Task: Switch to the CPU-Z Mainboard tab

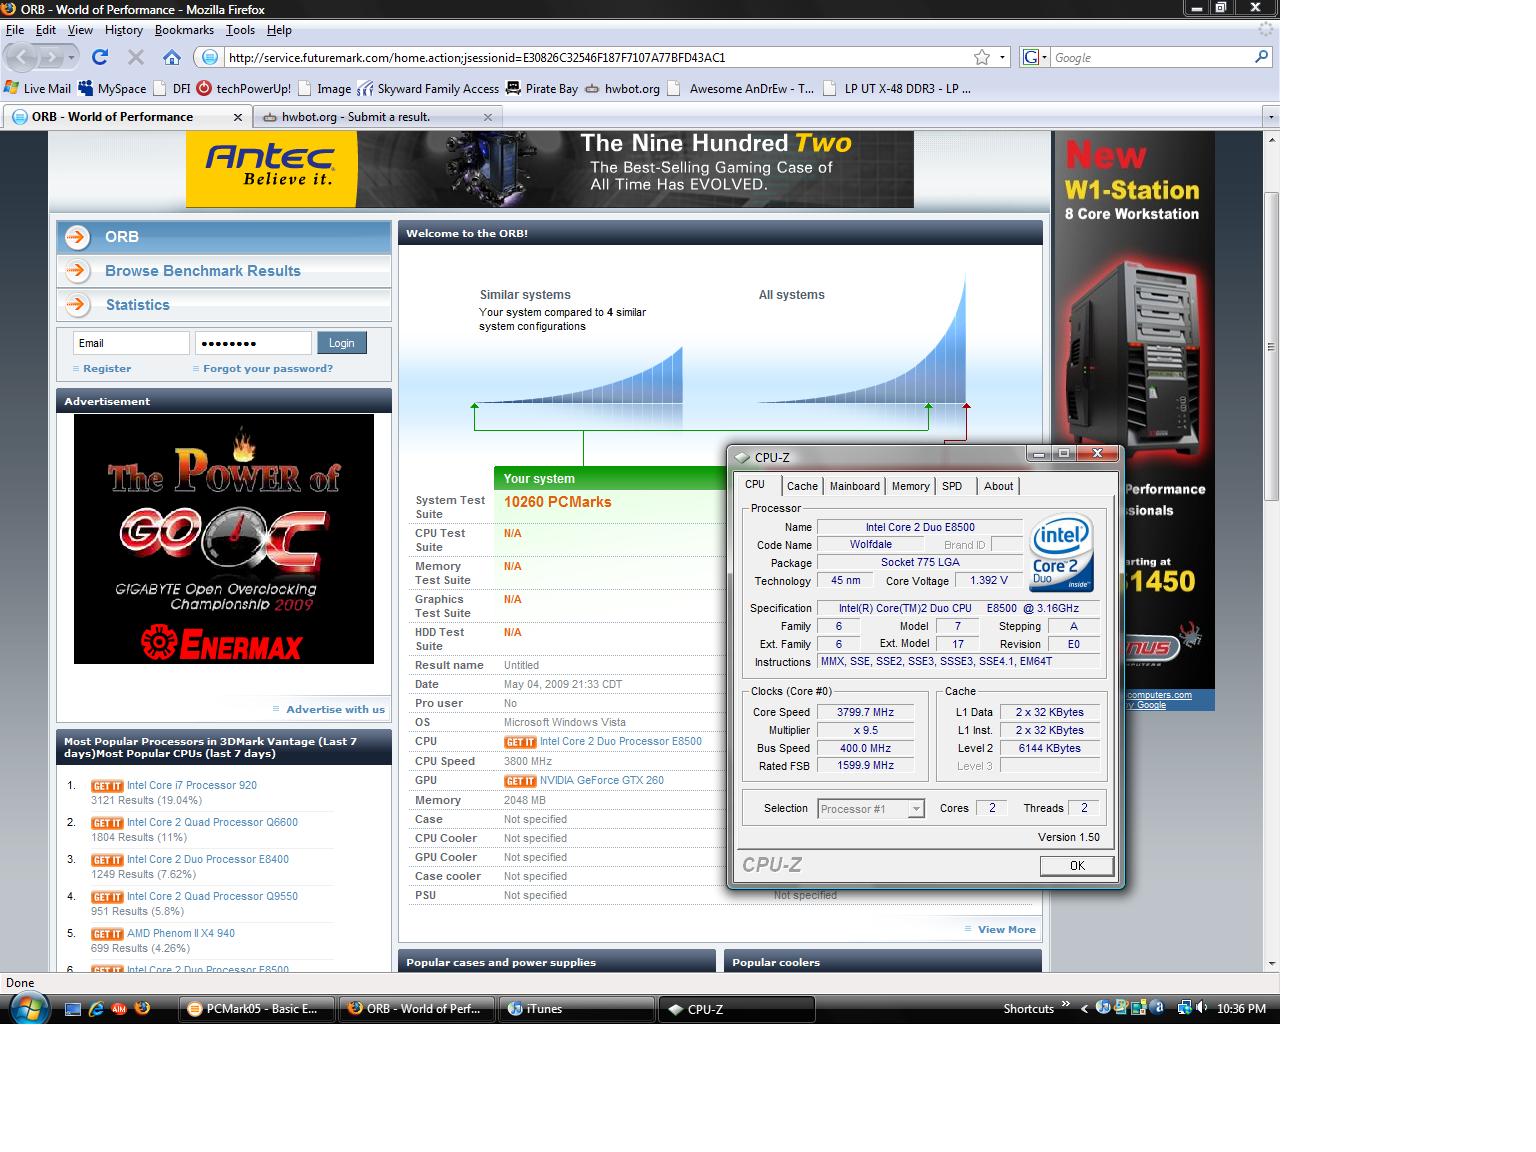Action: (855, 486)
